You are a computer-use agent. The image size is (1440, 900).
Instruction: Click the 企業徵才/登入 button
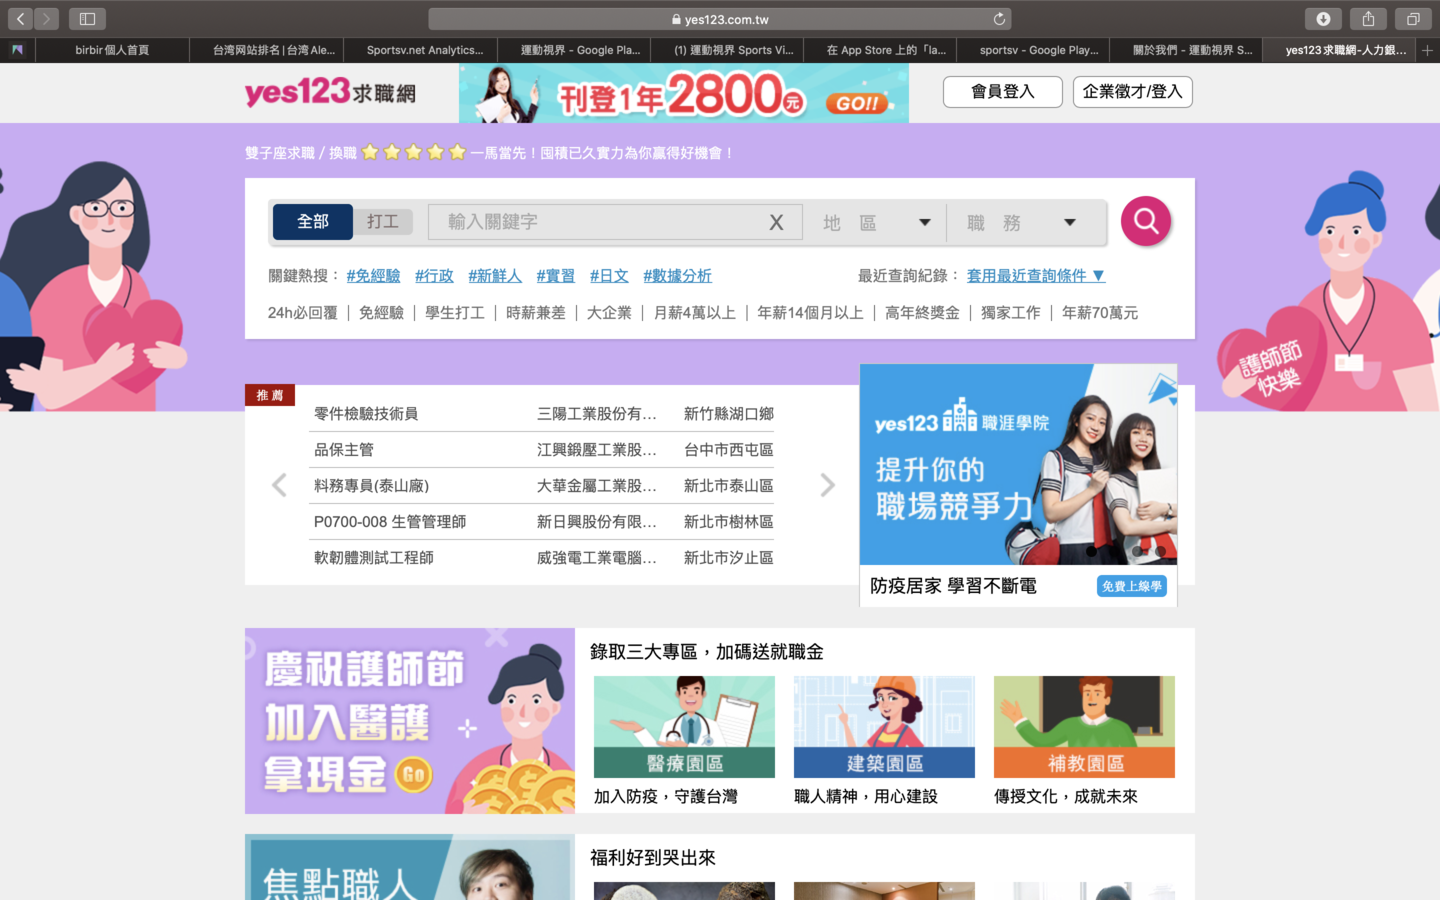point(1132,92)
